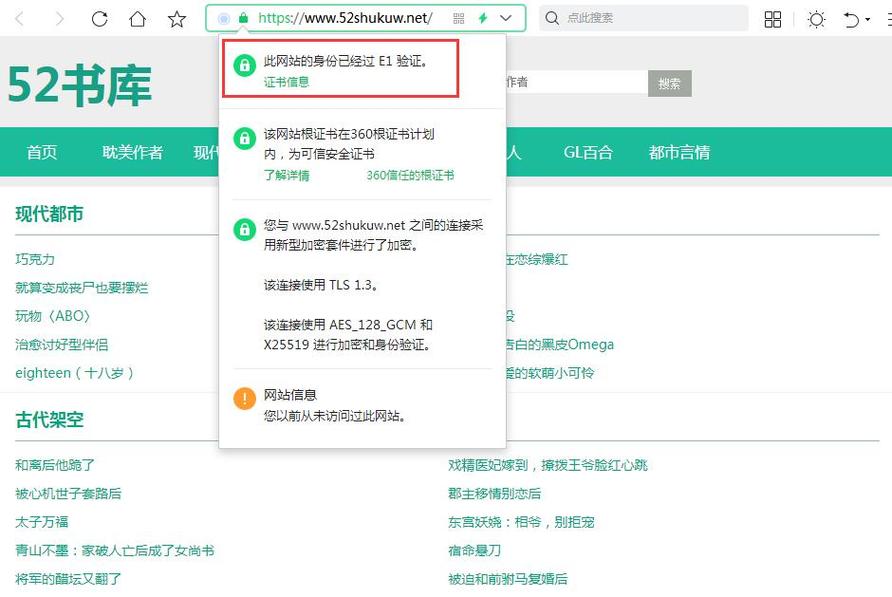Click the address bar URL
The width and height of the screenshot is (892, 597).
(345, 18)
